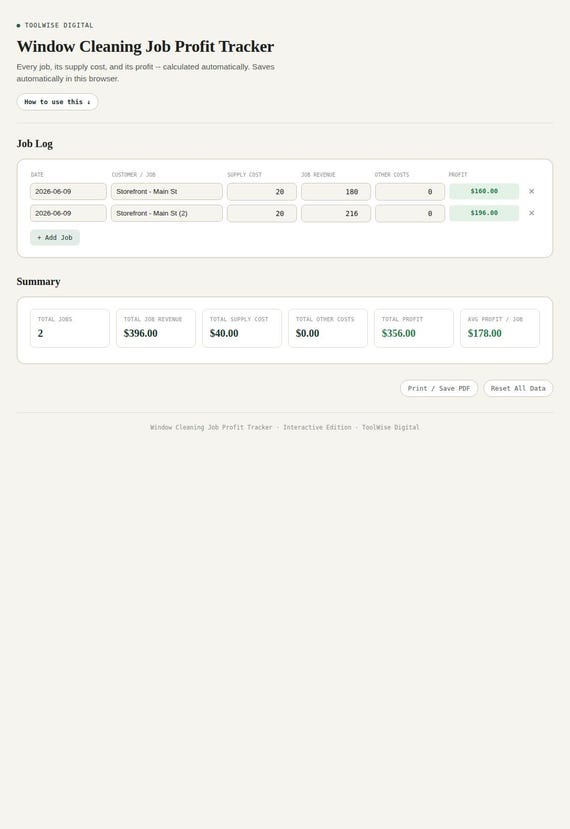Edit supply cost of the $196.00 profit row
This screenshot has width=570, height=829.
262,213
